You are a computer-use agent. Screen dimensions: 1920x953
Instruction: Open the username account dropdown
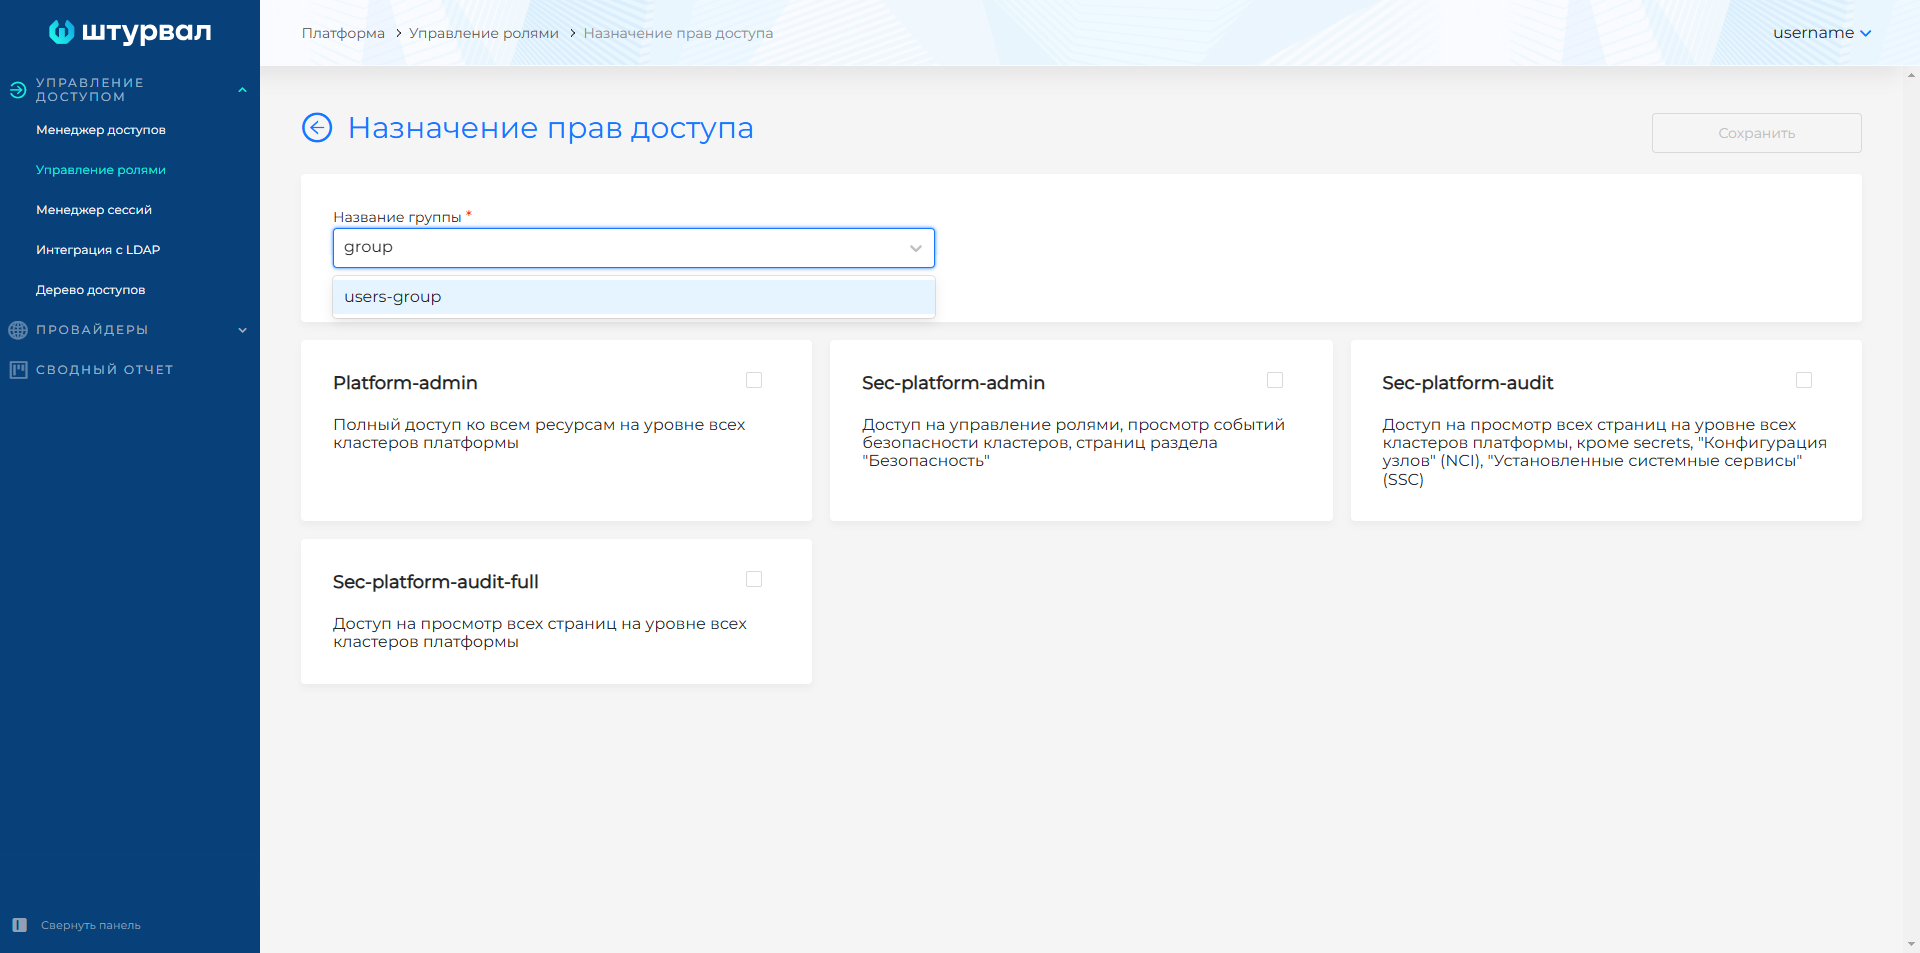click(x=1821, y=33)
